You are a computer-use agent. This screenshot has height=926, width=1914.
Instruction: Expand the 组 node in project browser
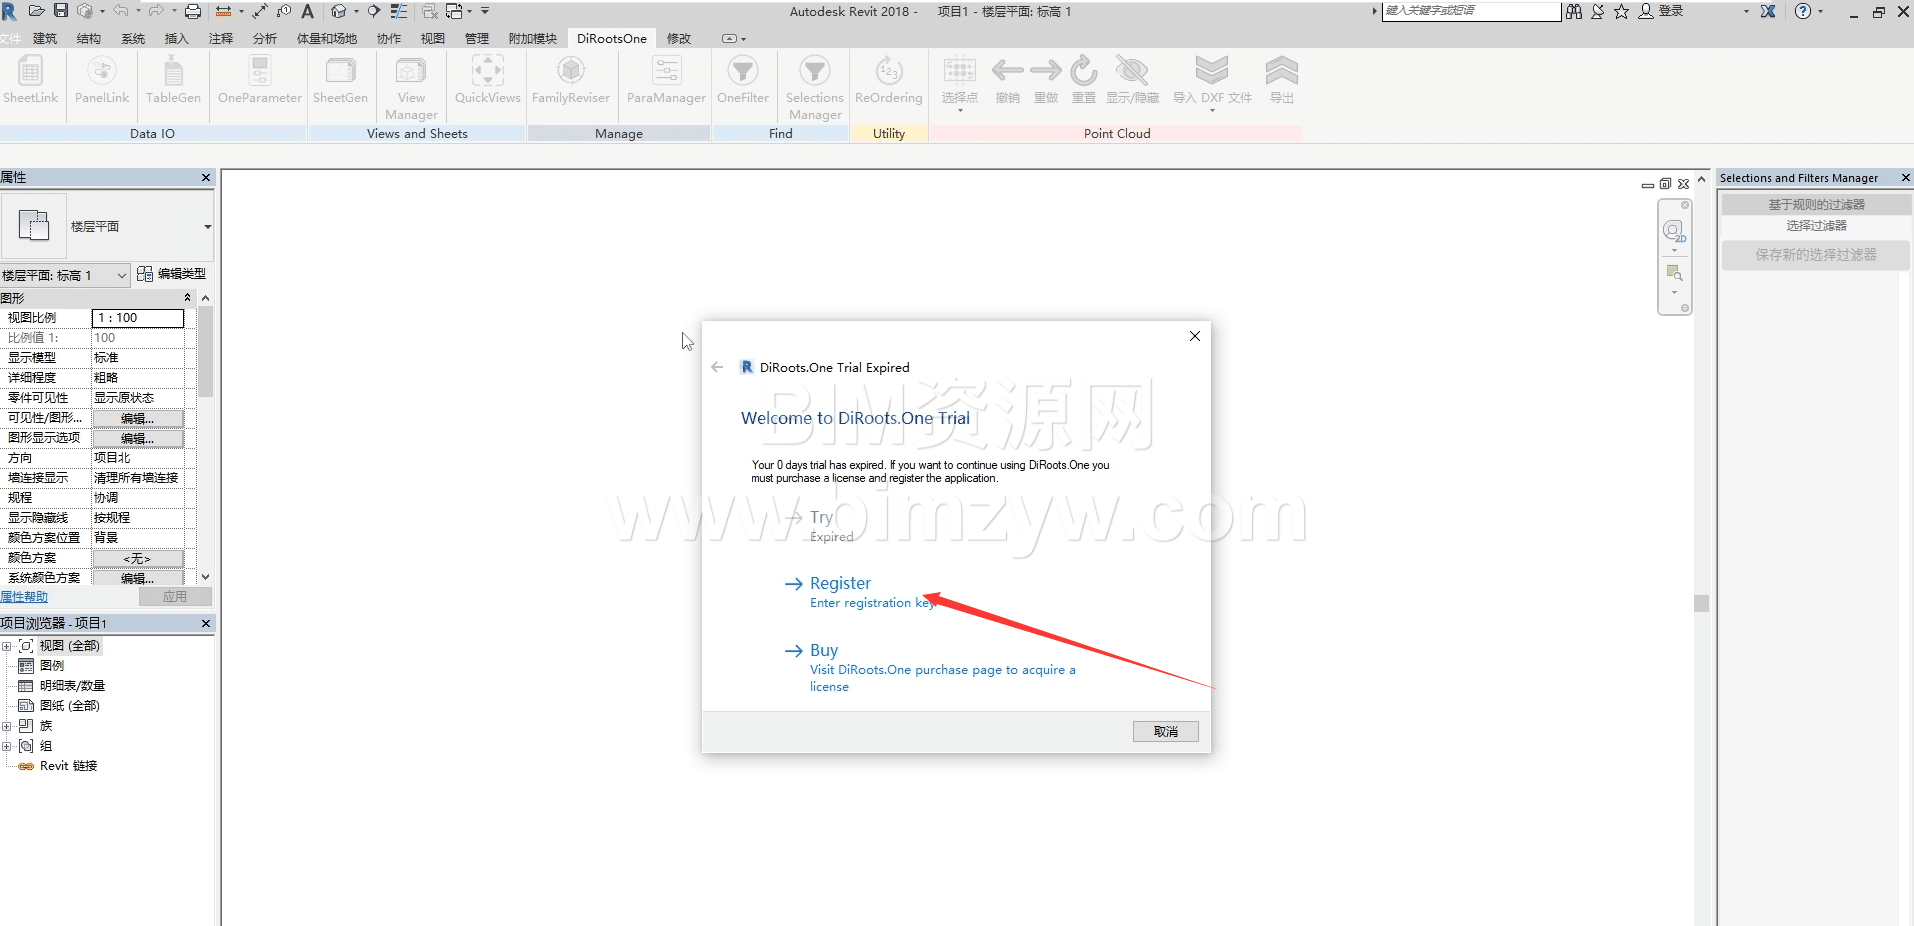point(7,746)
